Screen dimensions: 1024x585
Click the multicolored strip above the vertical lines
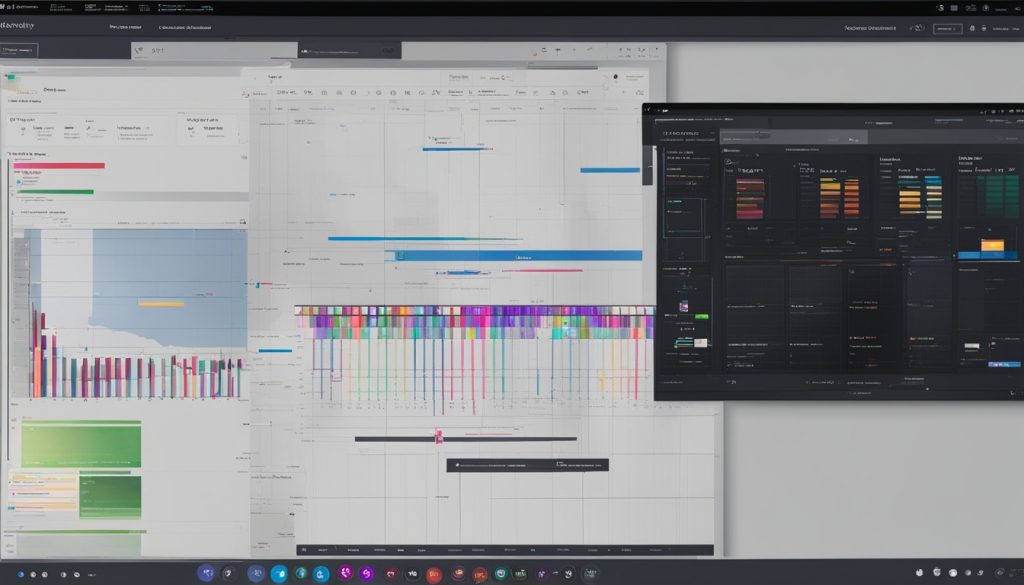[x=474, y=322]
